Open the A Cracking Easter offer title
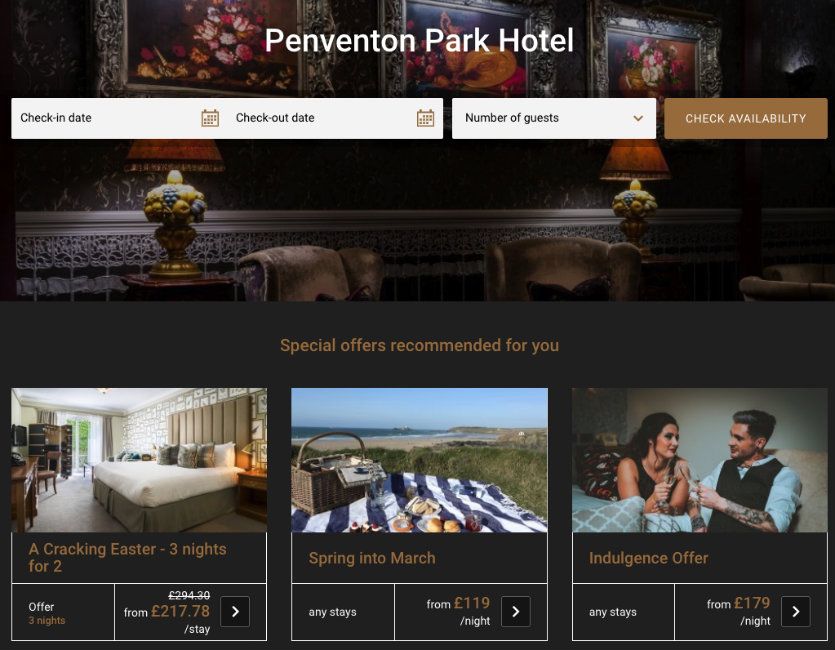Image resolution: width=835 pixels, height=650 pixels. 127,557
